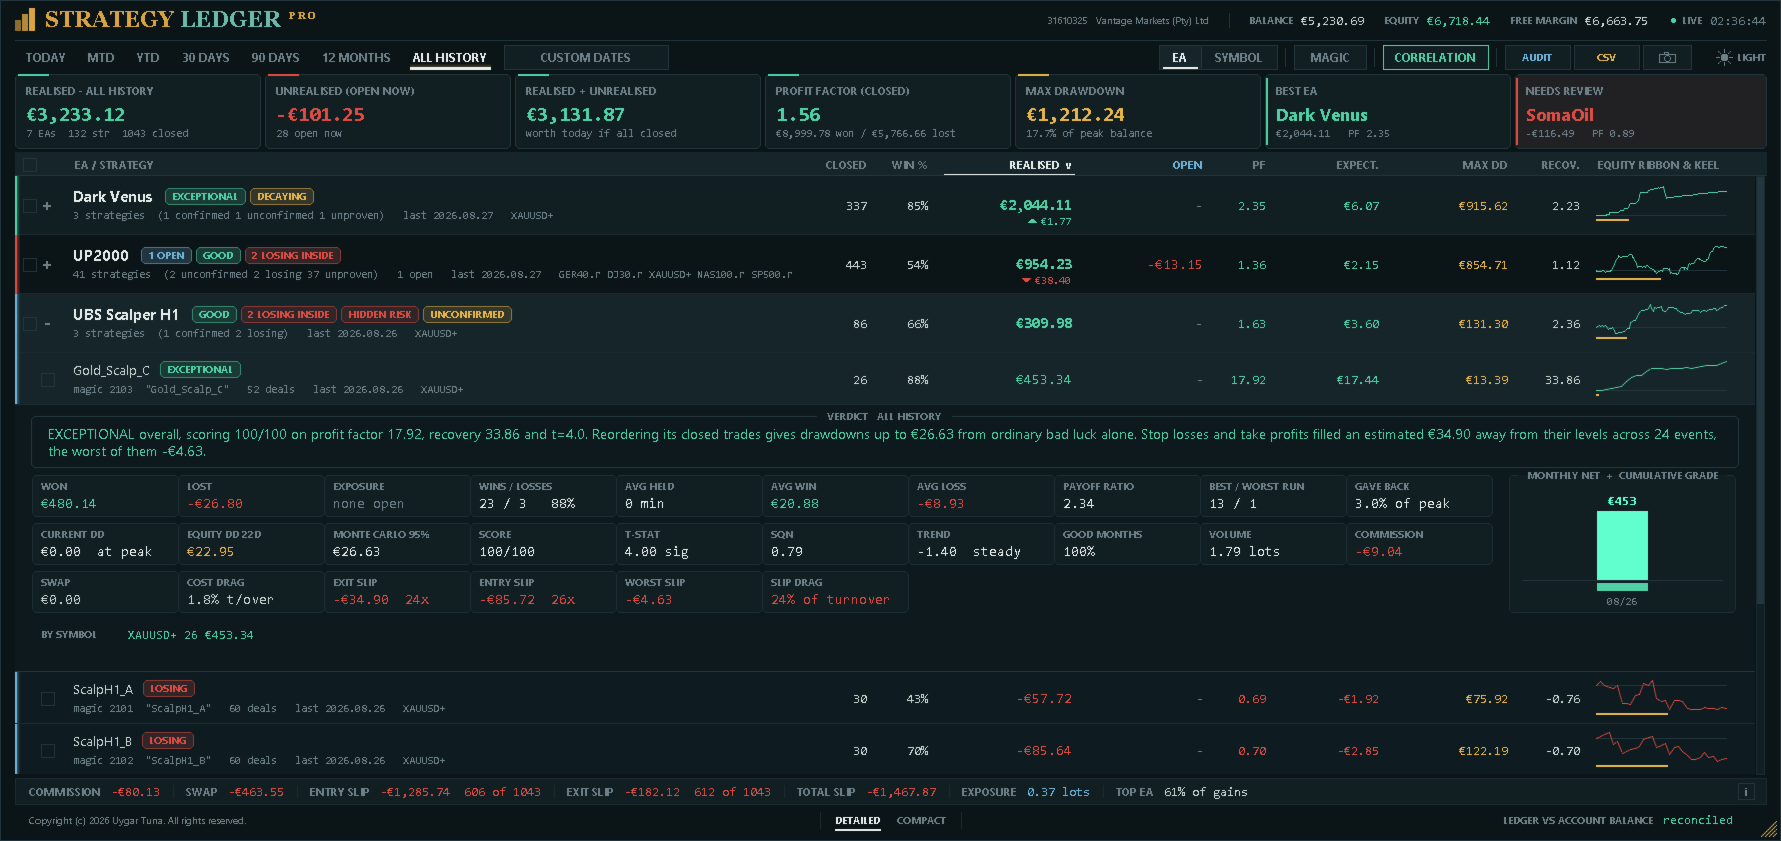
Task: Open the ScalpH1_A equity ribbon sparkline
Action: click(1661, 698)
